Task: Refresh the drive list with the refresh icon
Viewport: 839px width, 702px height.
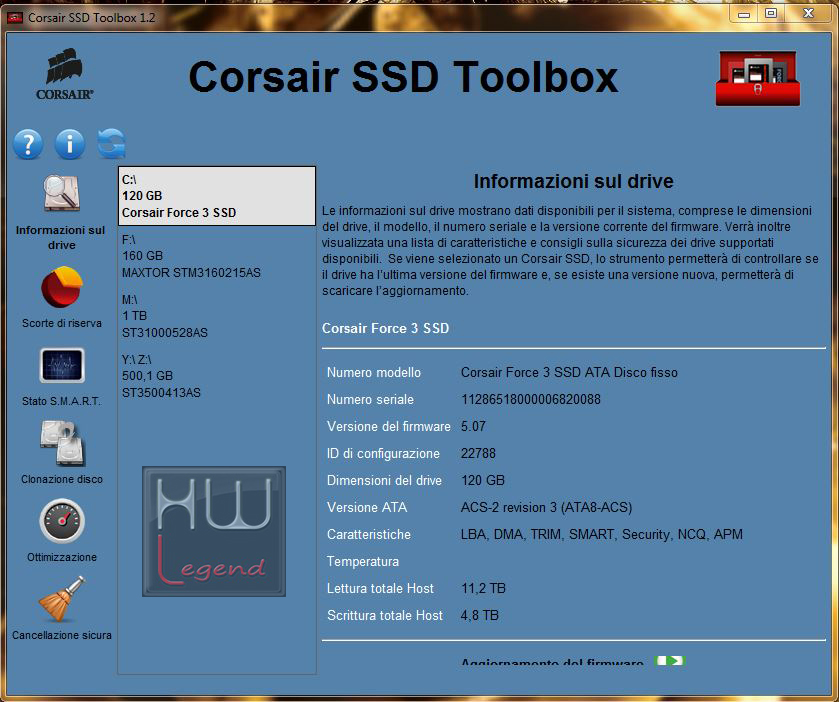Action: click(x=111, y=143)
